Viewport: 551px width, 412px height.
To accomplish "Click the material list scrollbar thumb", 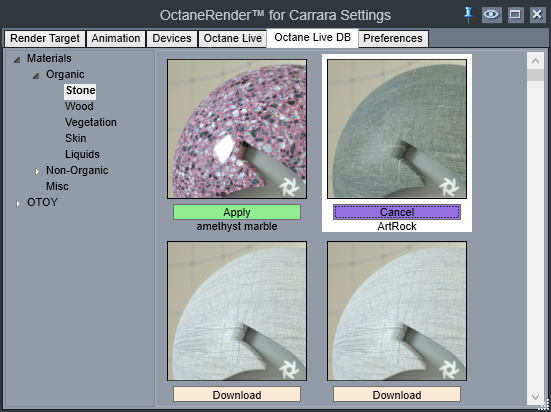I will [x=535, y=75].
